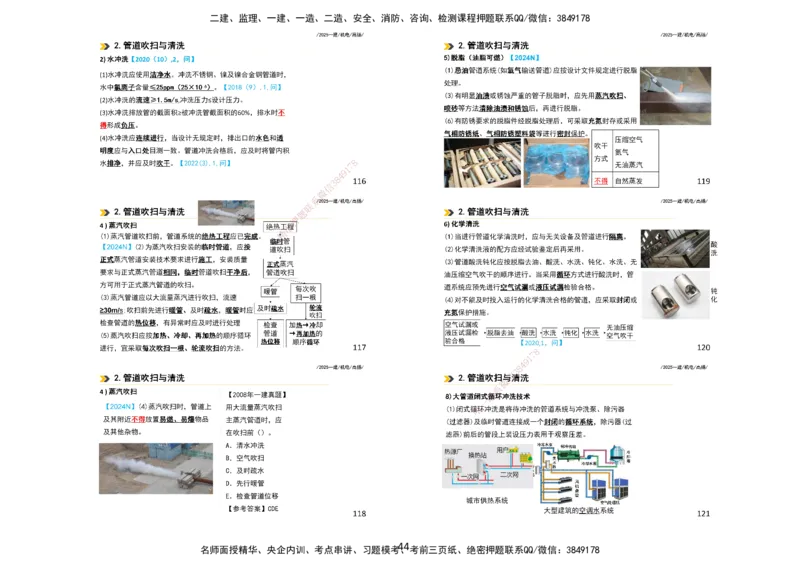Click the 绝热工程 flowchart box

280,227
